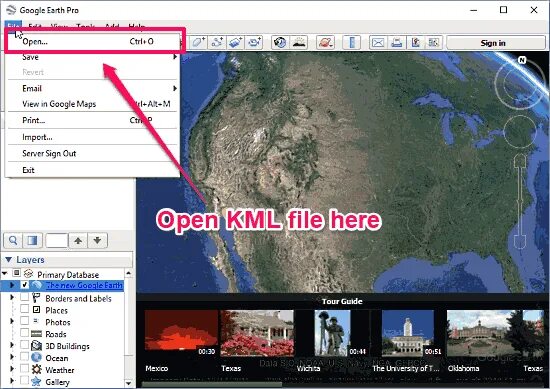Click the Record a Tour toolbar icon

(254, 42)
